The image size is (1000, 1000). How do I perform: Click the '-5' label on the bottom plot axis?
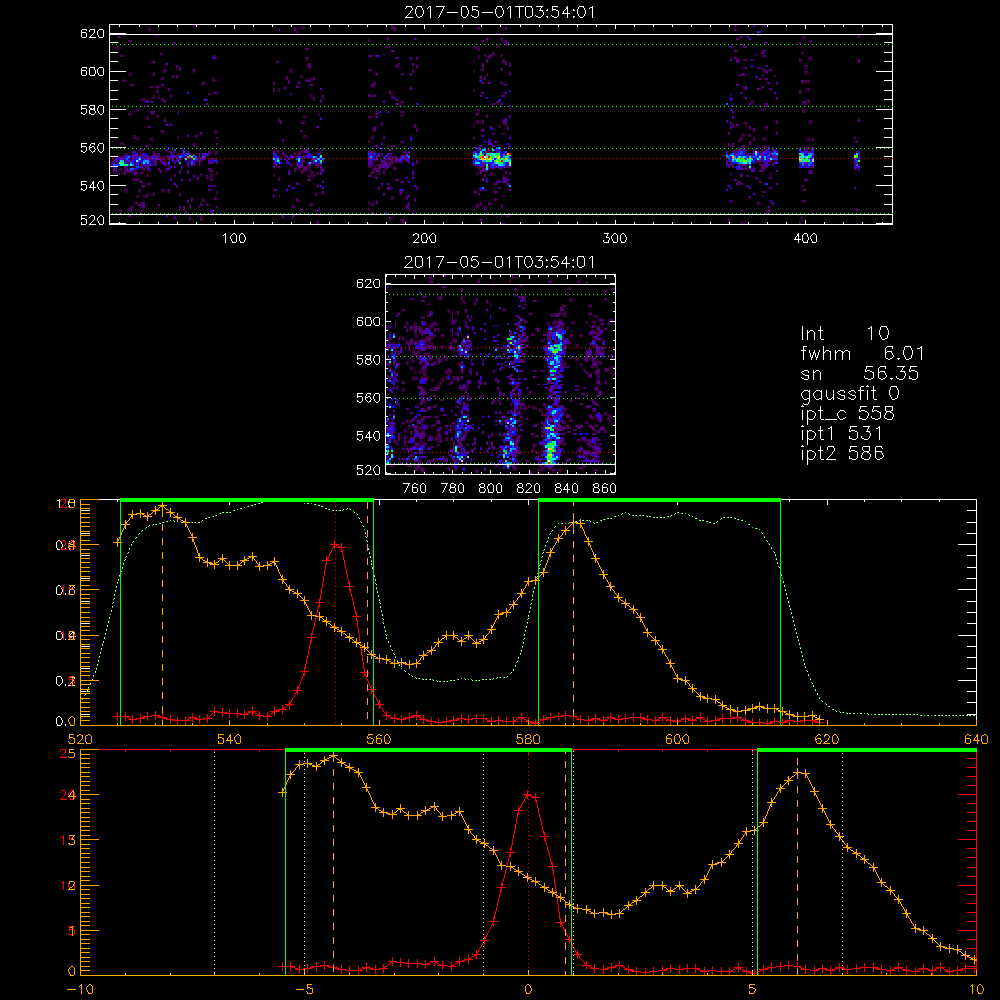(304, 990)
